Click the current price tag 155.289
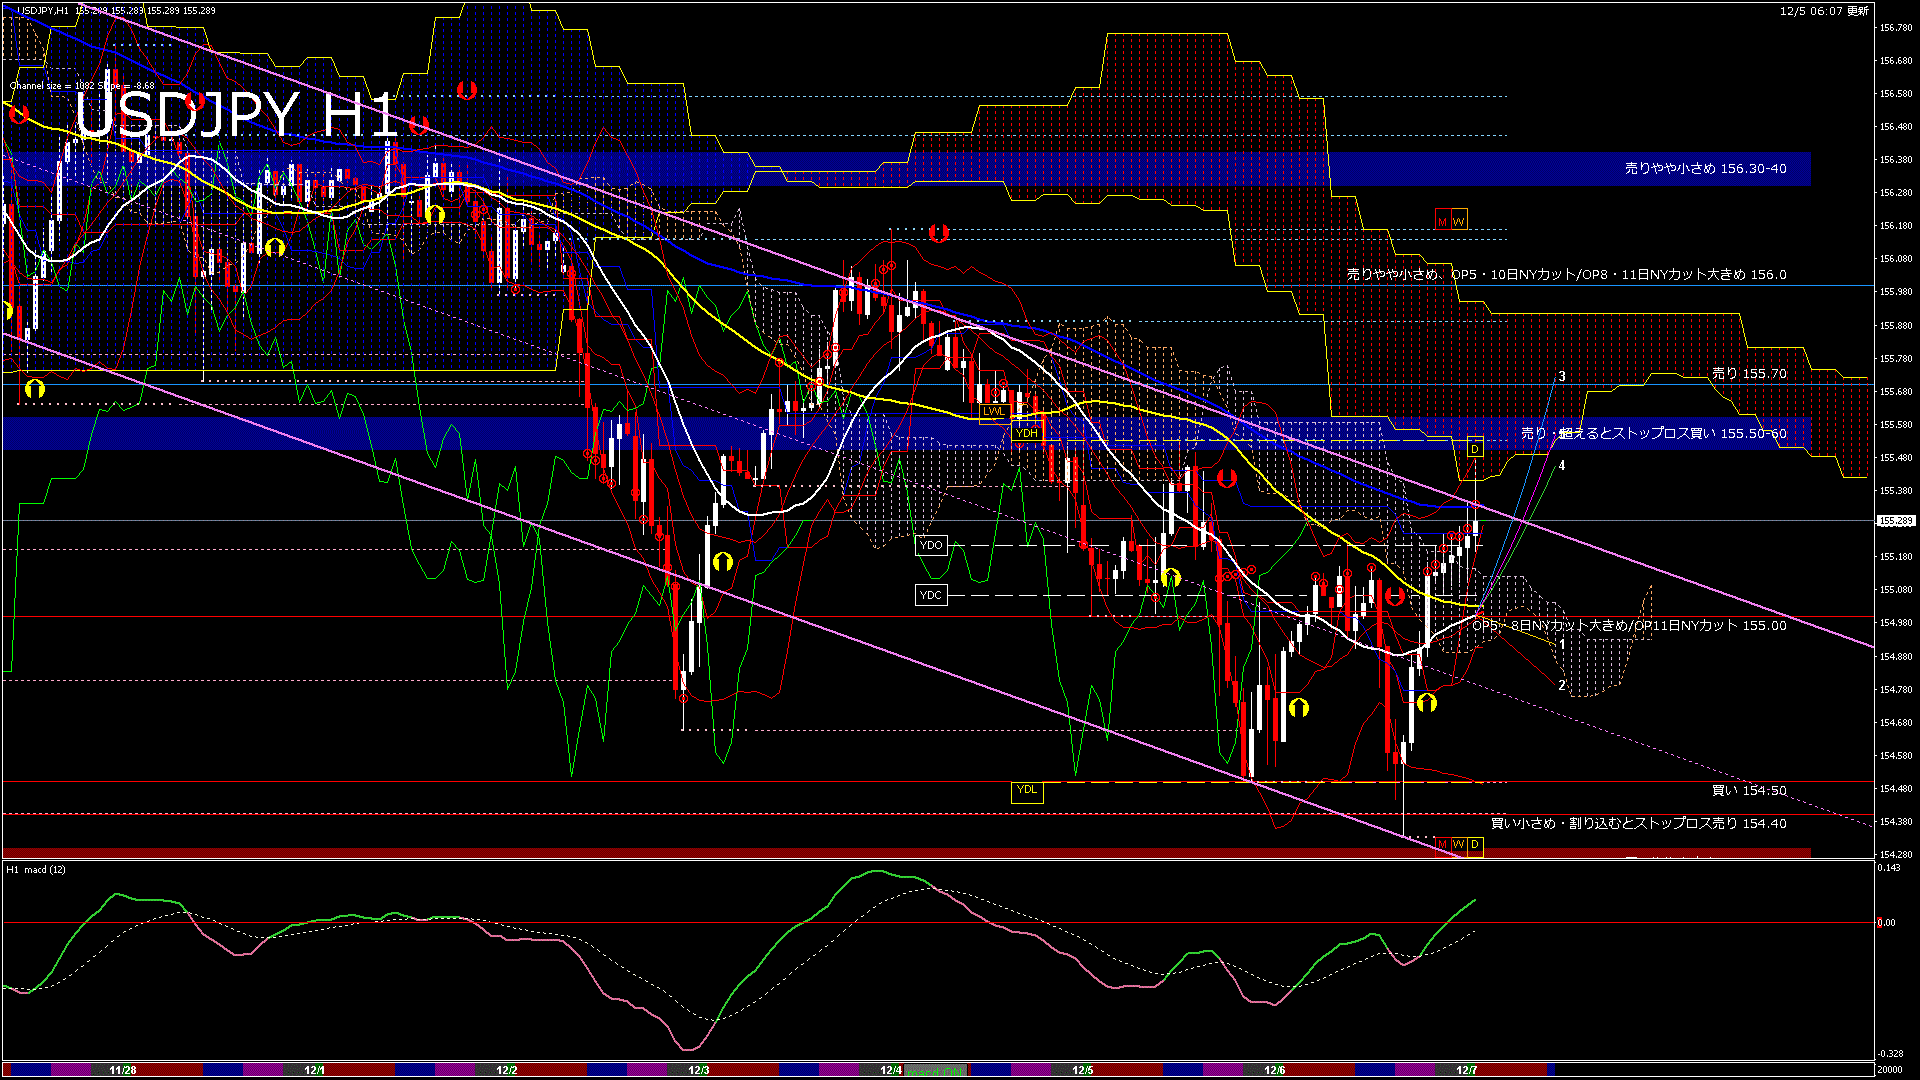This screenshot has height=1080, width=1920. click(1895, 521)
